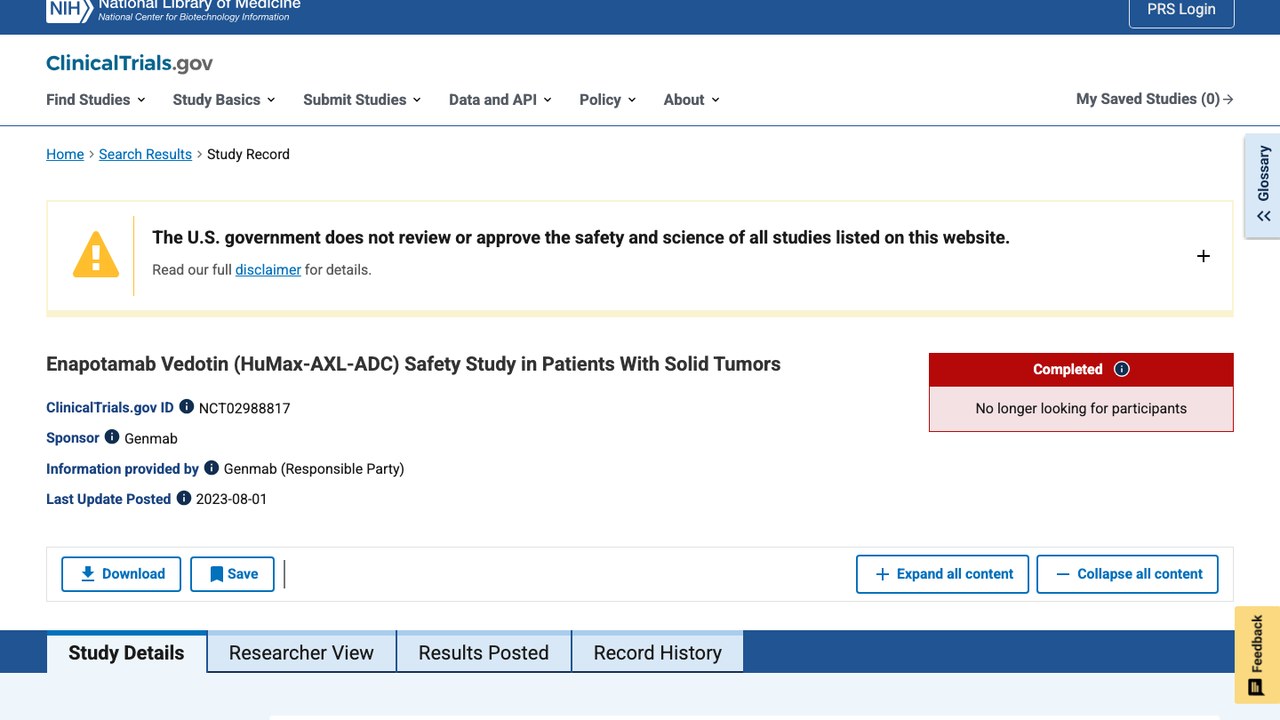
Task: Download the study record
Action: [121, 574]
